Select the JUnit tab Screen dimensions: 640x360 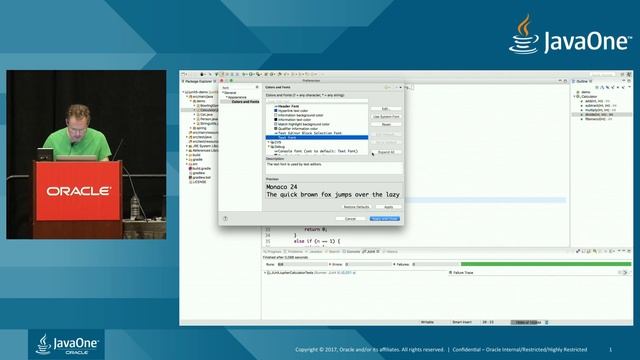click(x=370, y=252)
